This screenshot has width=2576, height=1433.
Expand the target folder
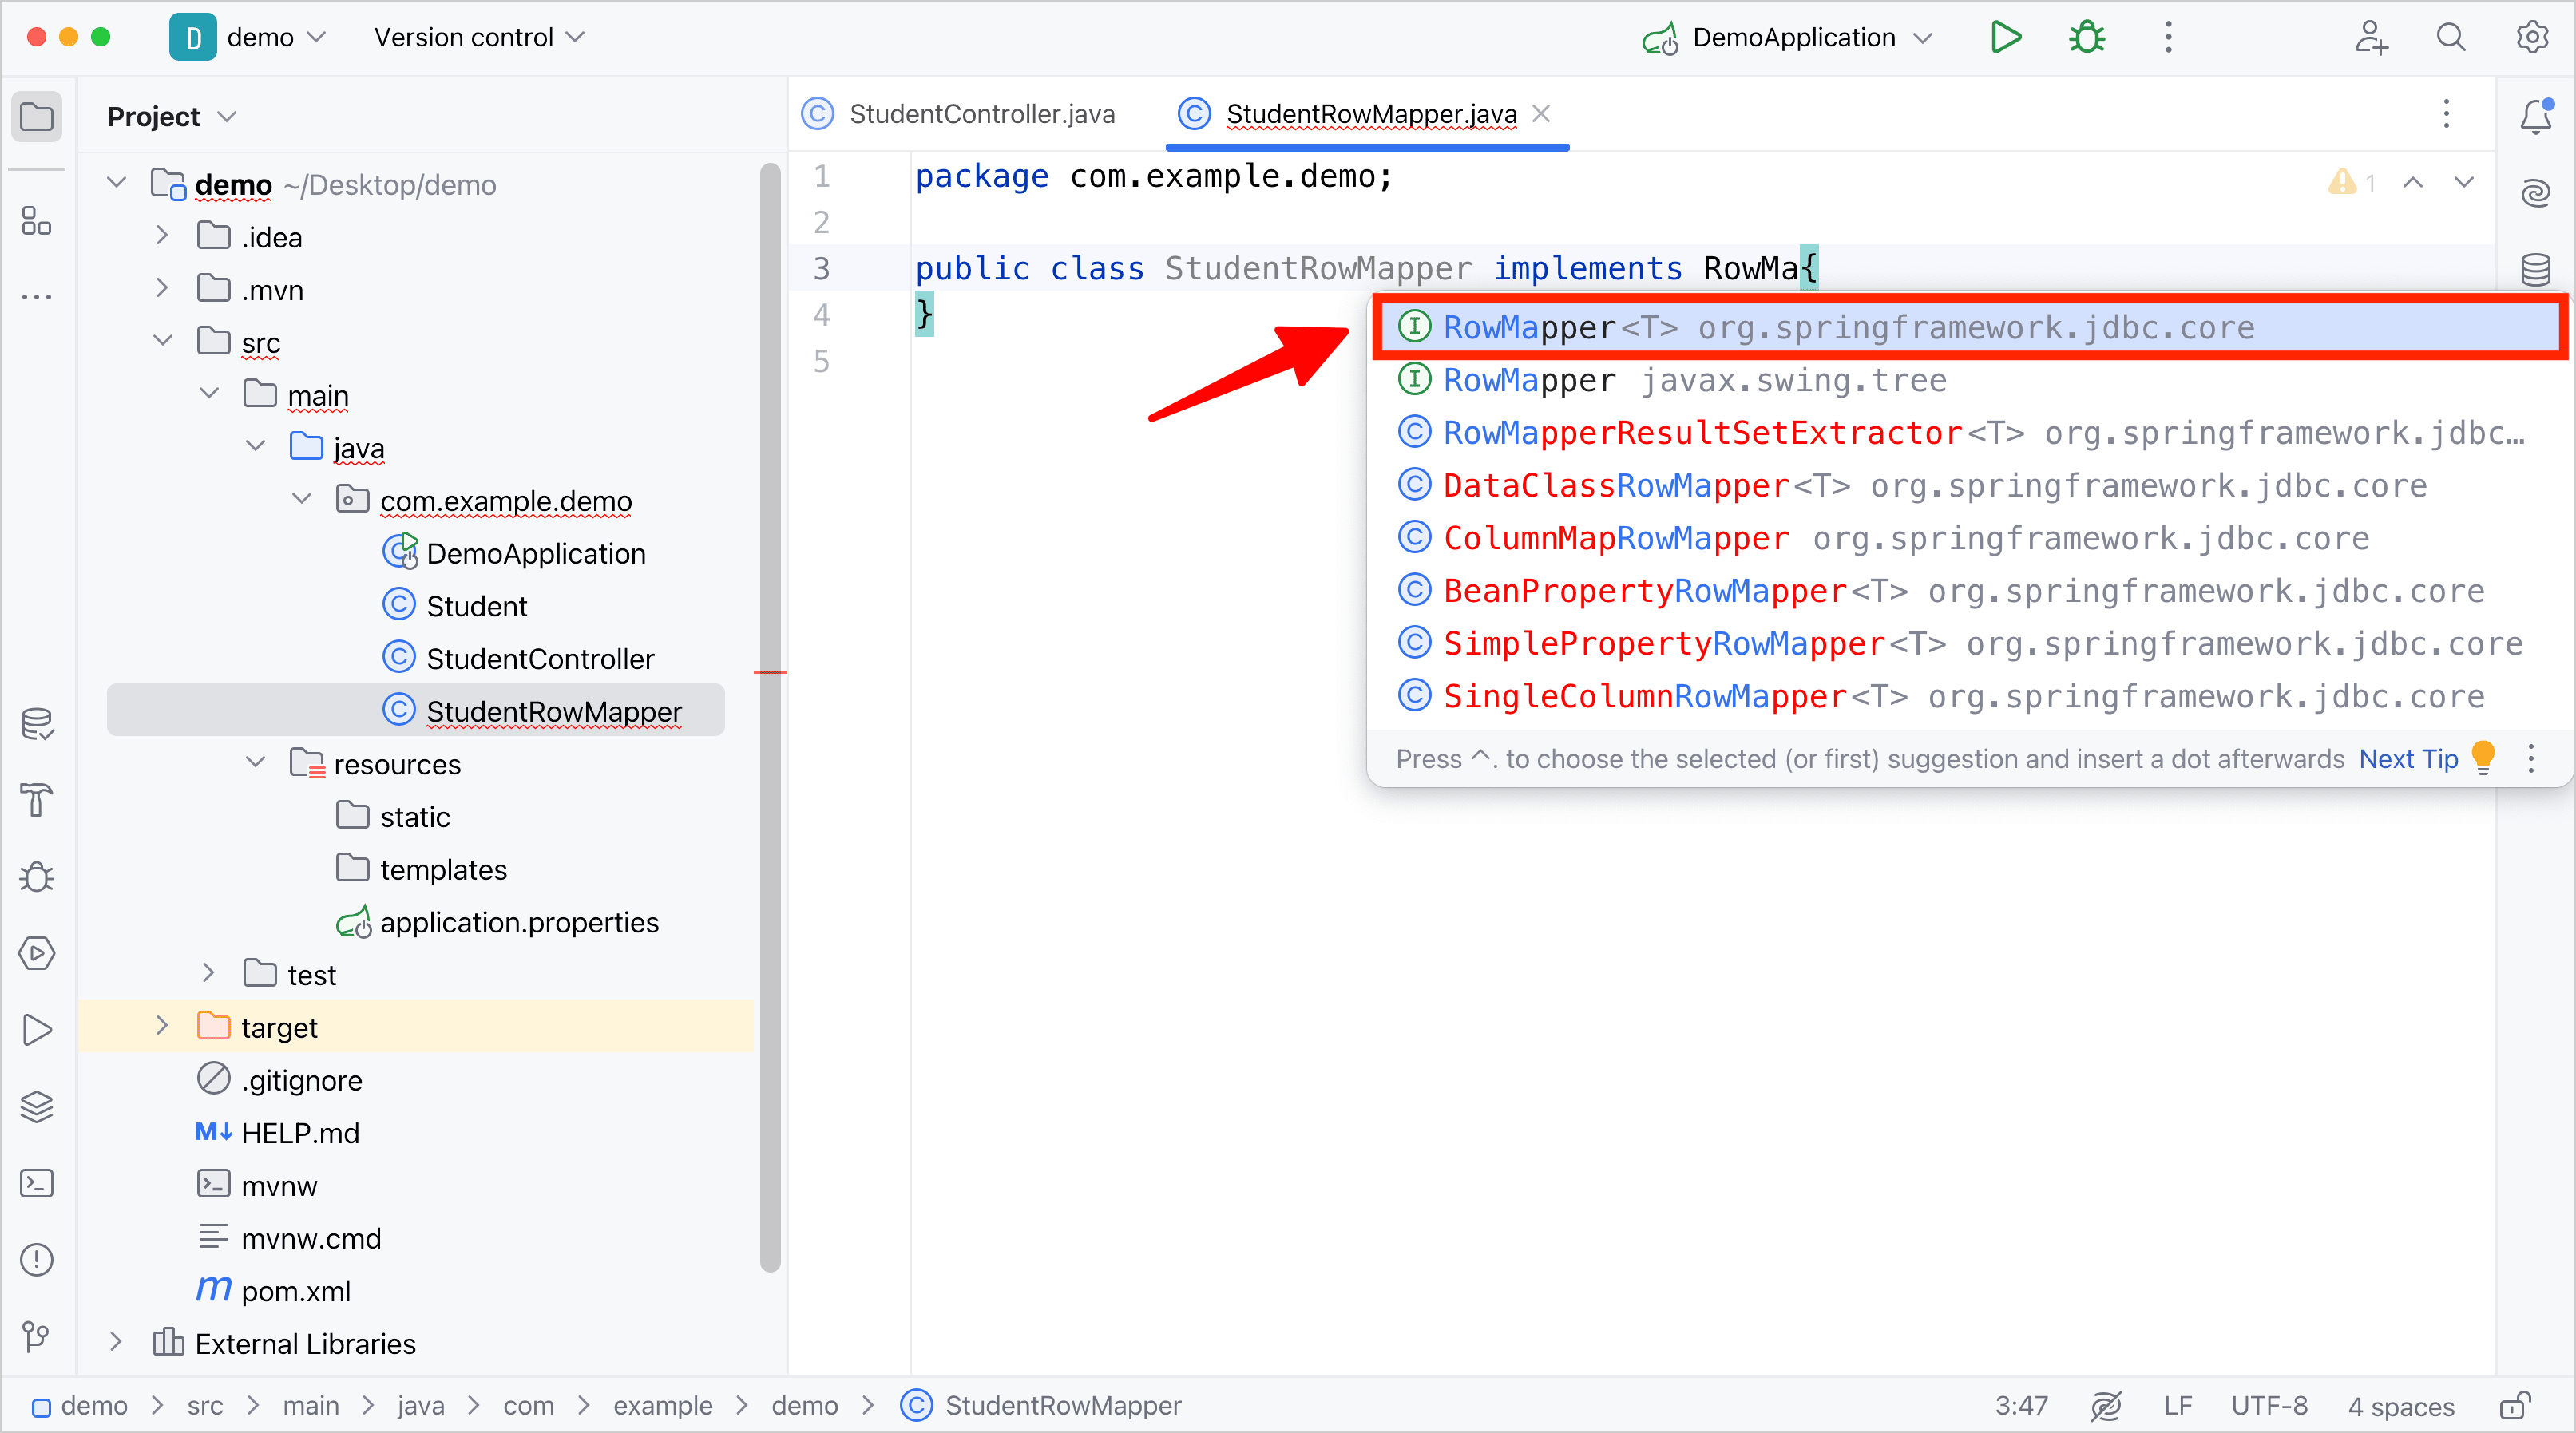tap(162, 1026)
